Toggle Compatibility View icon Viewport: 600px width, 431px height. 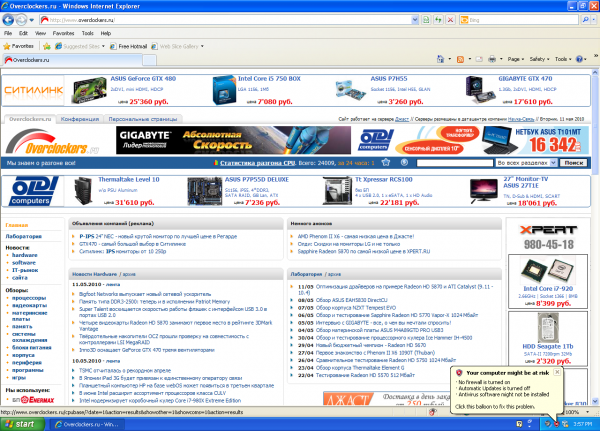426,20
